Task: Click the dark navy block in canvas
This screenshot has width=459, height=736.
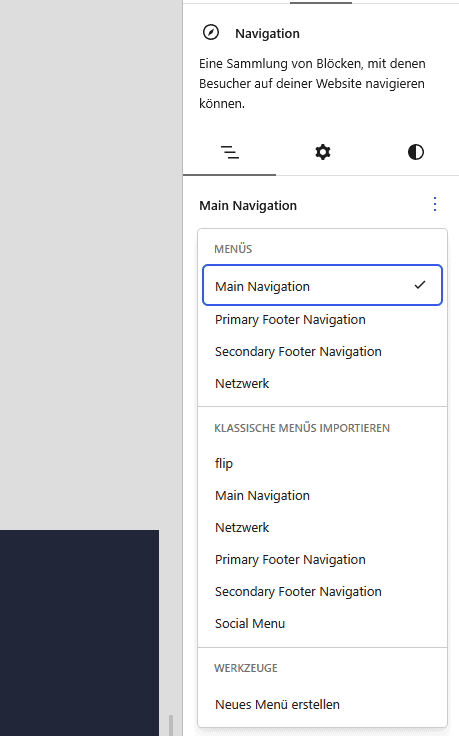Action: tap(79, 633)
